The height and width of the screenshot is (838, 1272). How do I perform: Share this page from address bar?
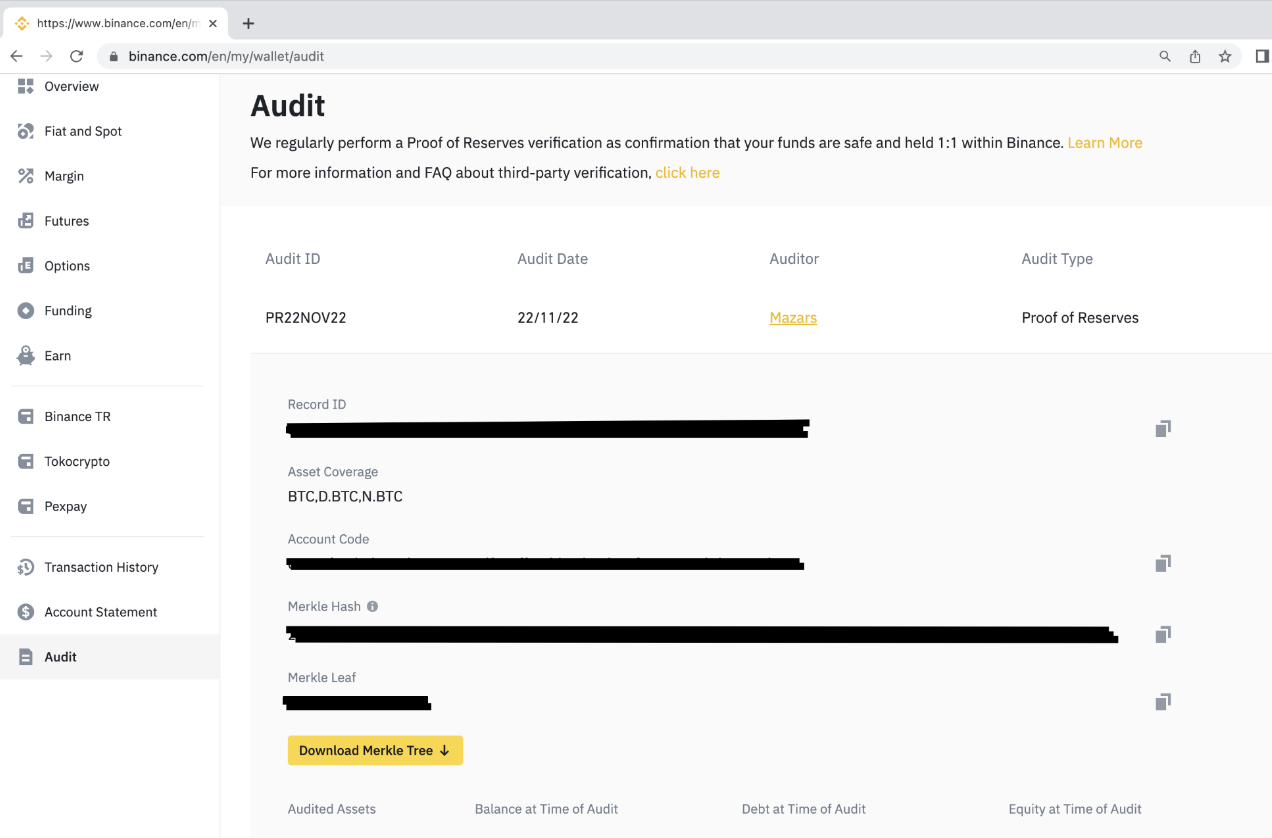[x=1195, y=57]
